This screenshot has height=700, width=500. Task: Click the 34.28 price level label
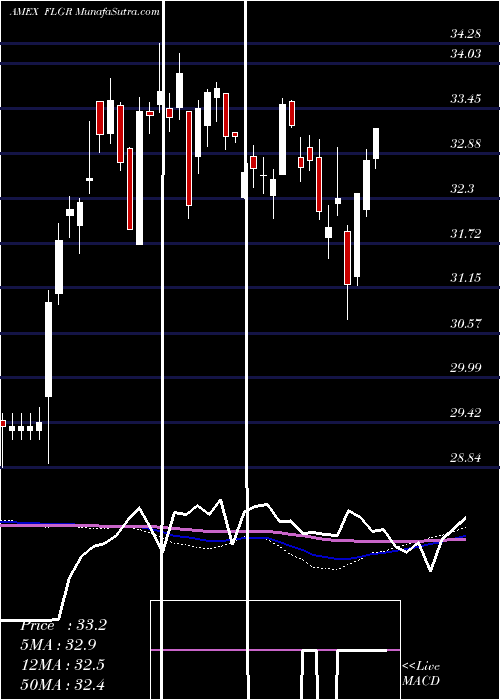(466, 33)
